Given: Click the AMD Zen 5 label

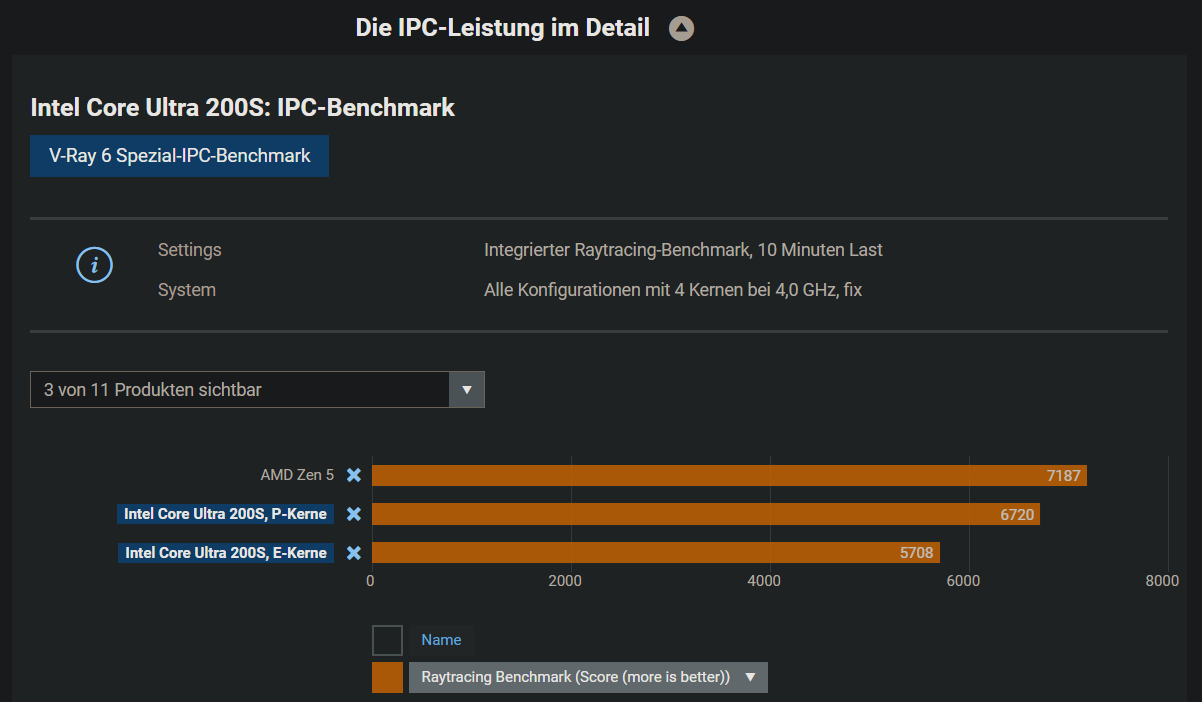Looking at the screenshot, I should tap(297, 476).
